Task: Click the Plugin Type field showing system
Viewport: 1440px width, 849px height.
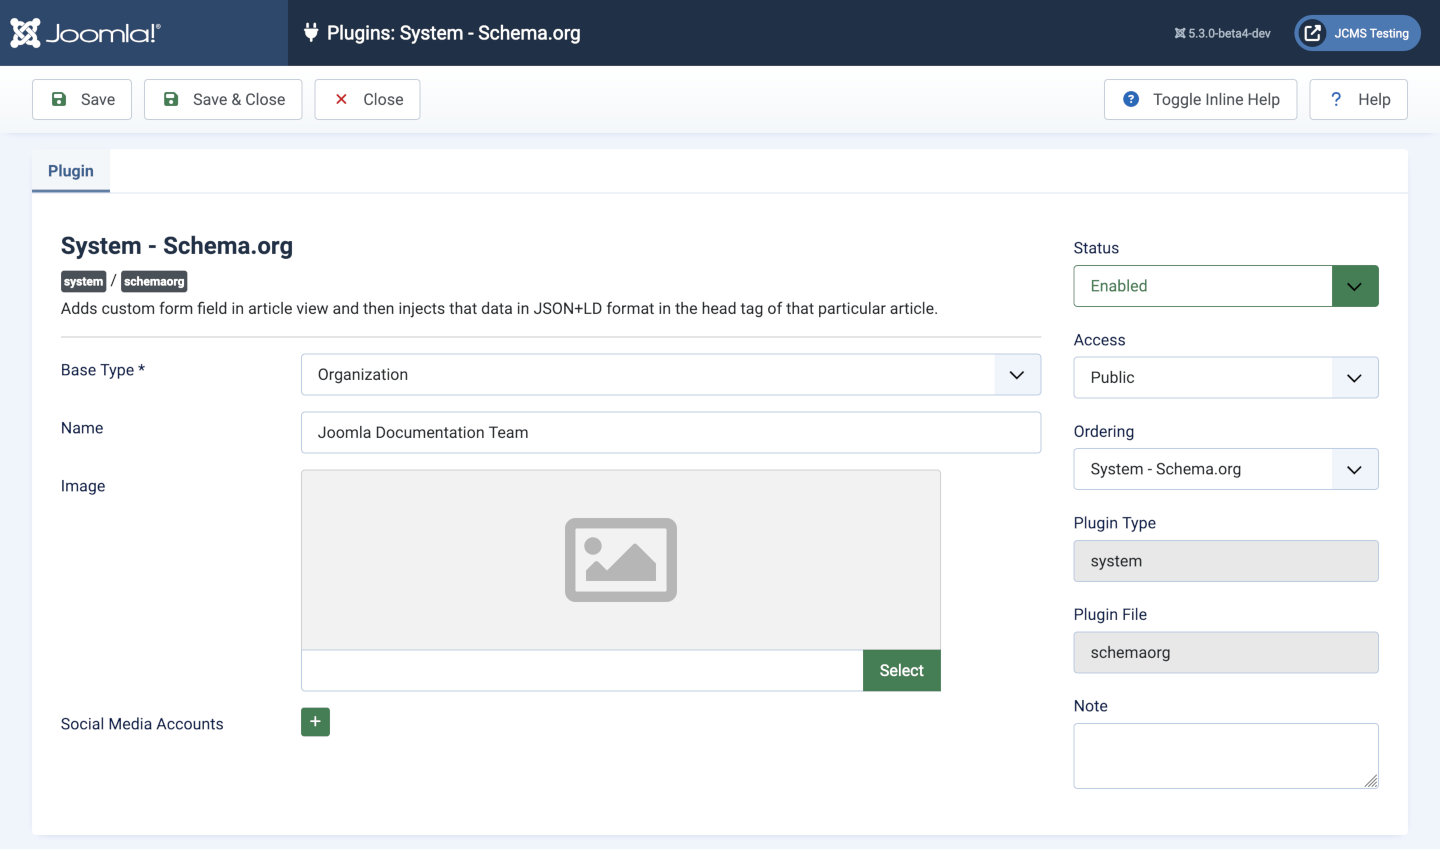Action: click(1226, 561)
